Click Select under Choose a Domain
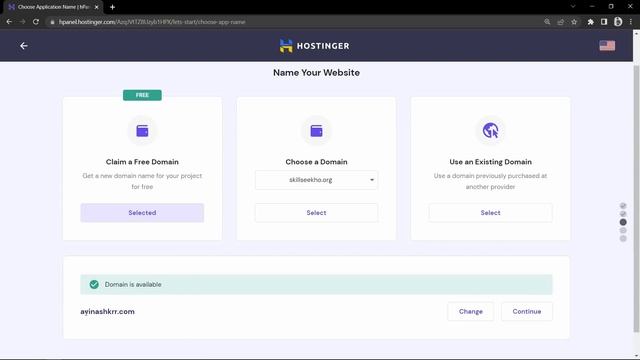The height and width of the screenshot is (360, 640). (x=316, y=213)
